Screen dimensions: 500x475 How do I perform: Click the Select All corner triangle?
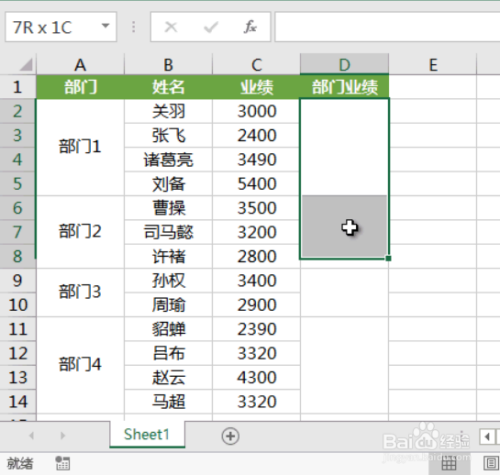[26, 64]
